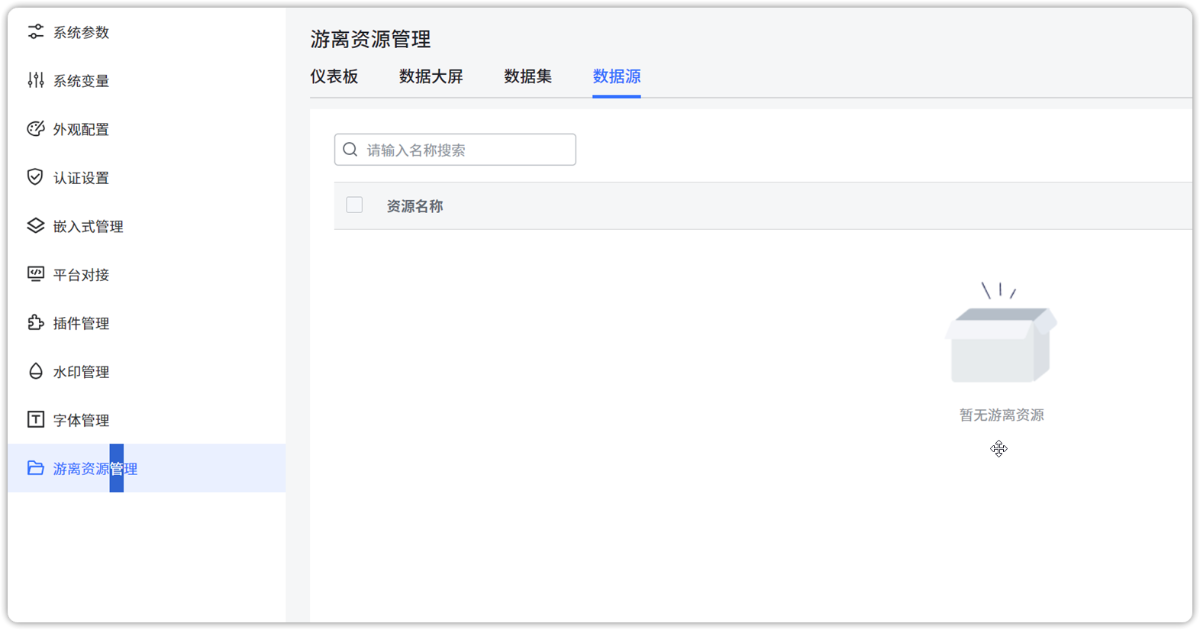Toggle the select-all checkbox in table header
Viewport: 1200px width, 630px height.
pos(354,204)
